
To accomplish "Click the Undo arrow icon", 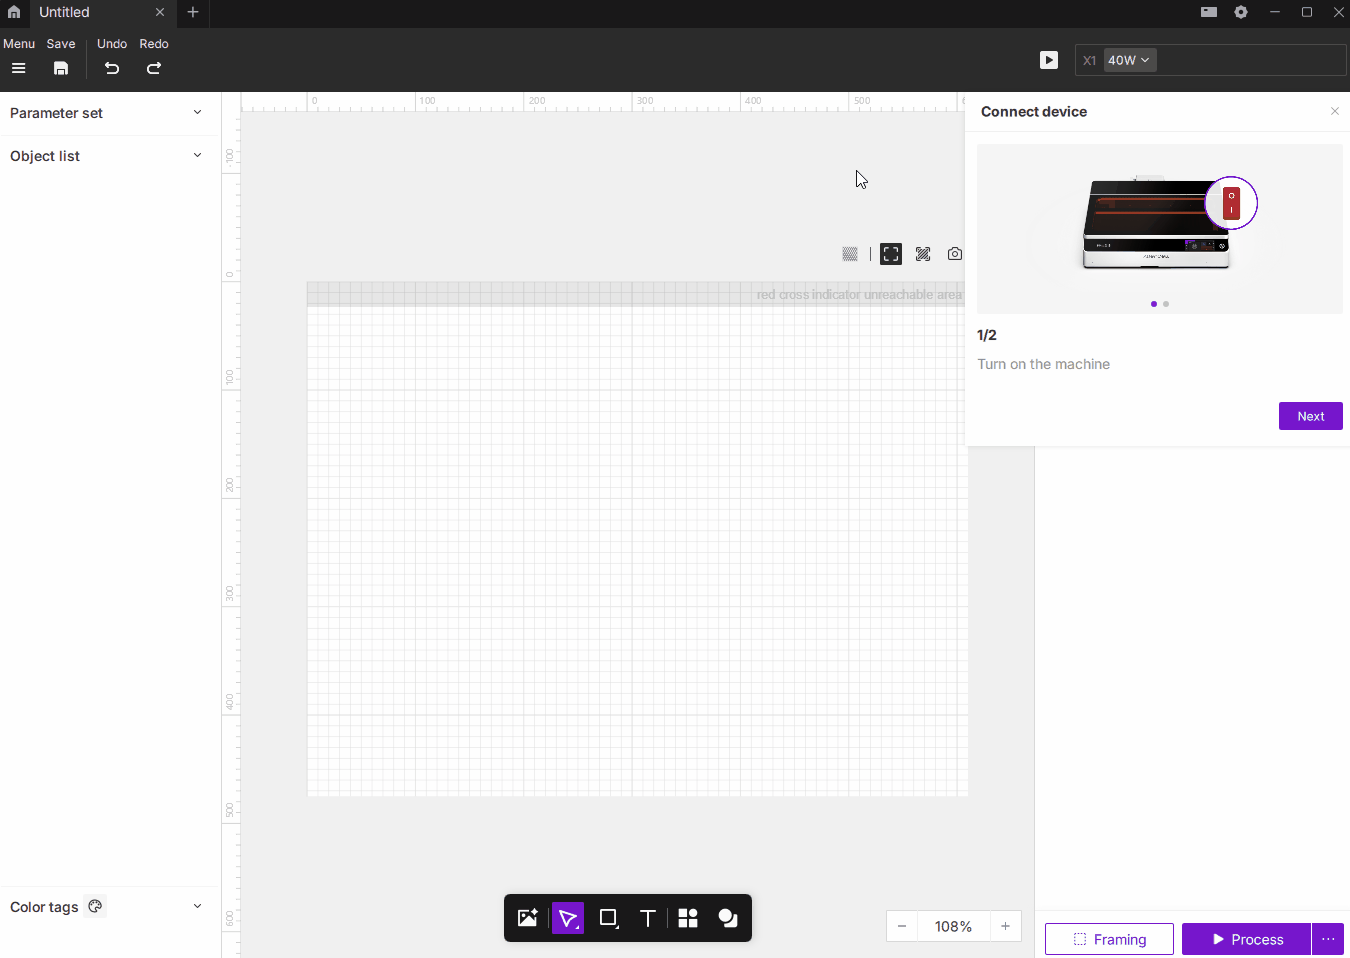I will (x=112, y=68).
